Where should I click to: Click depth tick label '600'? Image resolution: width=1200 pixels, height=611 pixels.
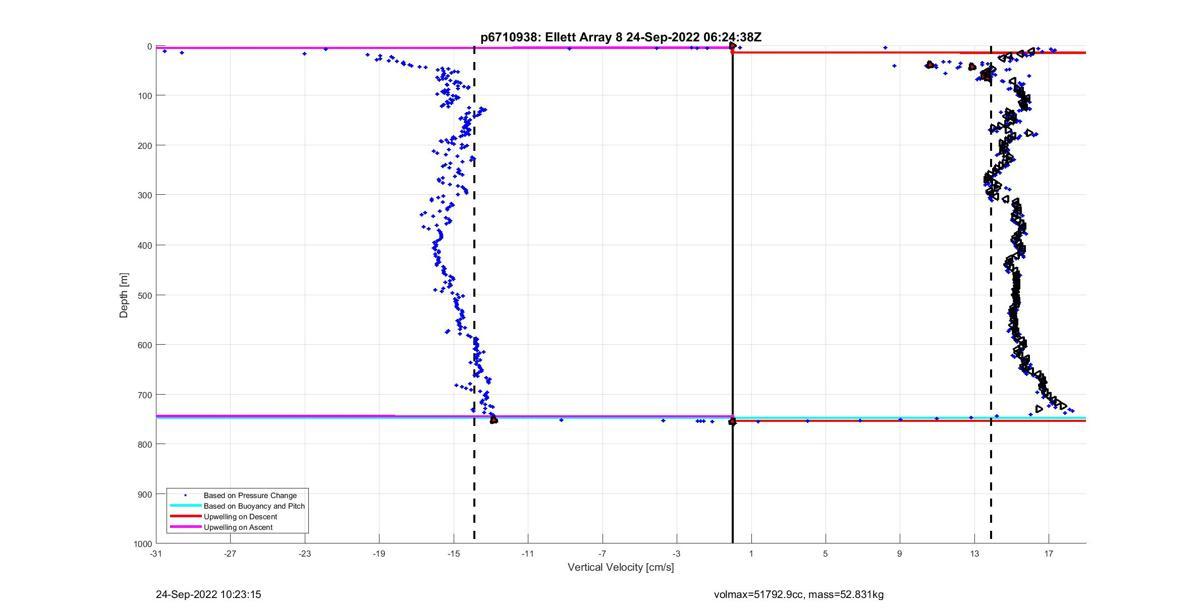(x=145, y=345)
